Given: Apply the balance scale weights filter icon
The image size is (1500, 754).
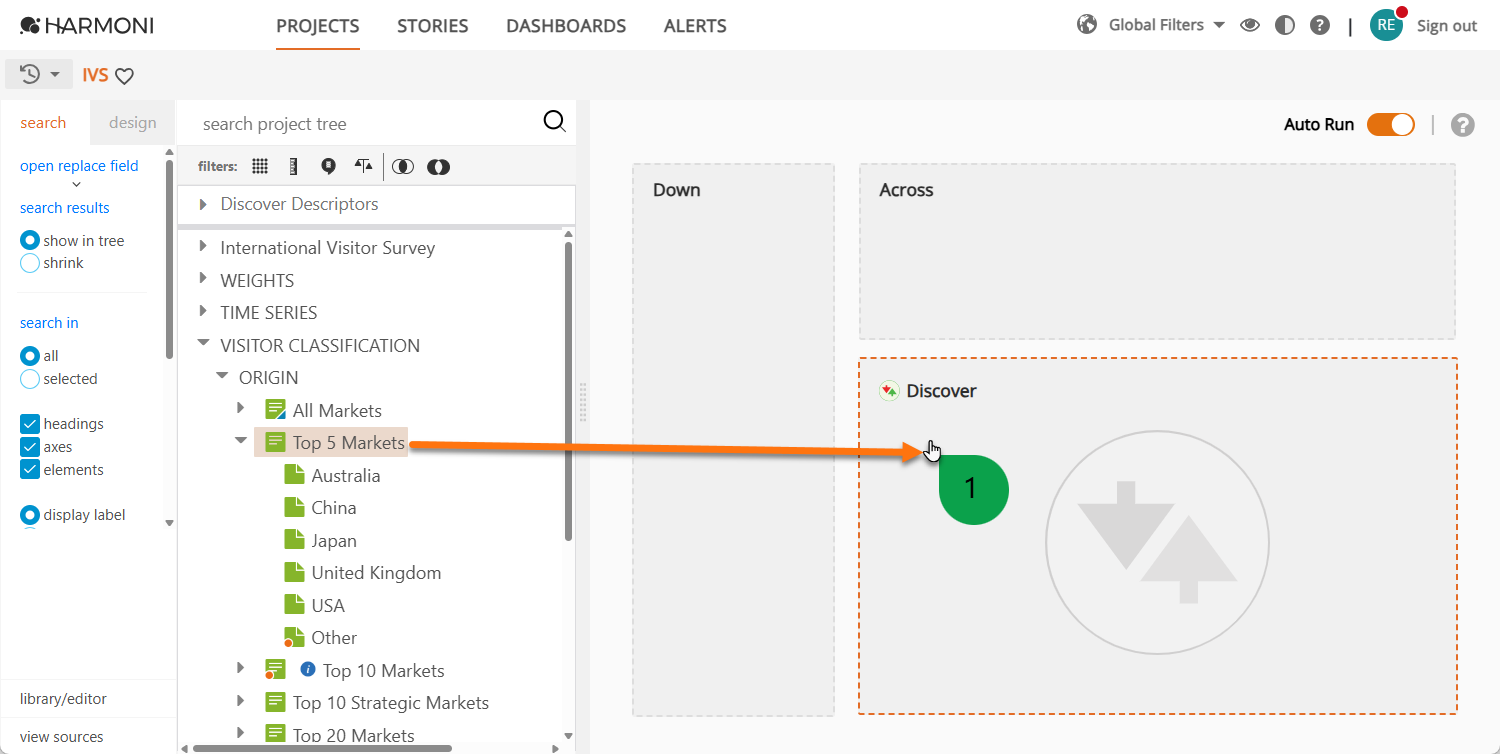Looking at the screenshot, I should point(363,166).
